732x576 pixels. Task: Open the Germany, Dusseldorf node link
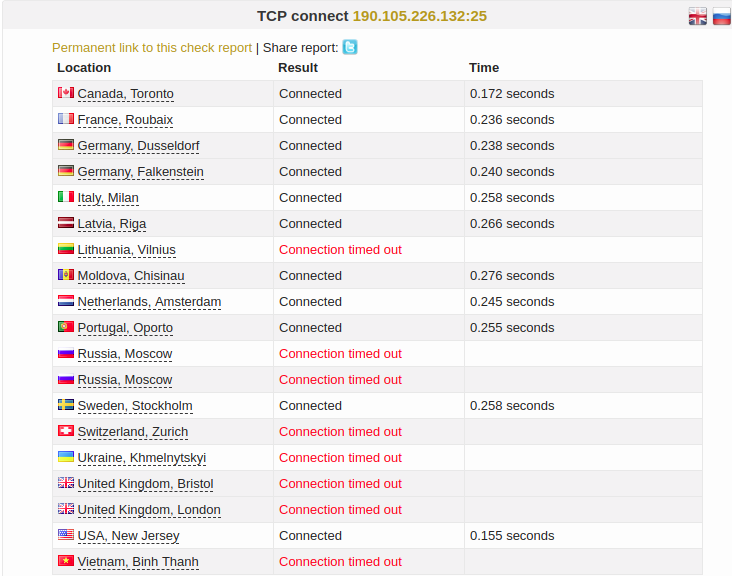pyautogui.click(x=138, y=146)
